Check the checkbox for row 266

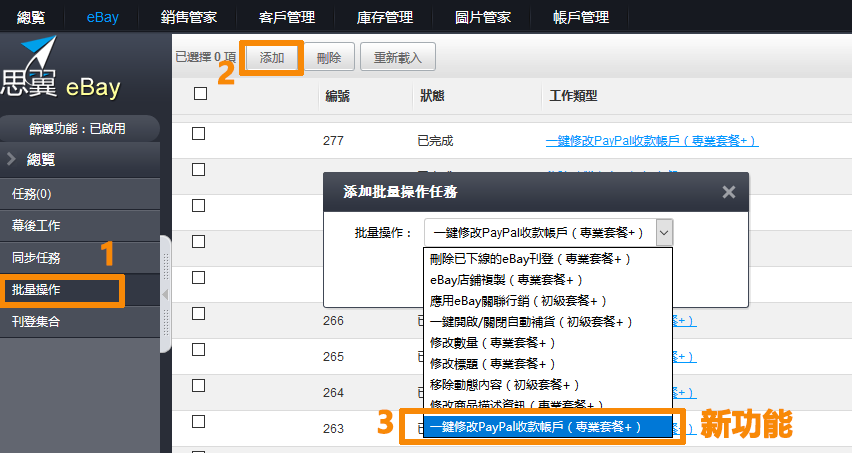[199, 313]
